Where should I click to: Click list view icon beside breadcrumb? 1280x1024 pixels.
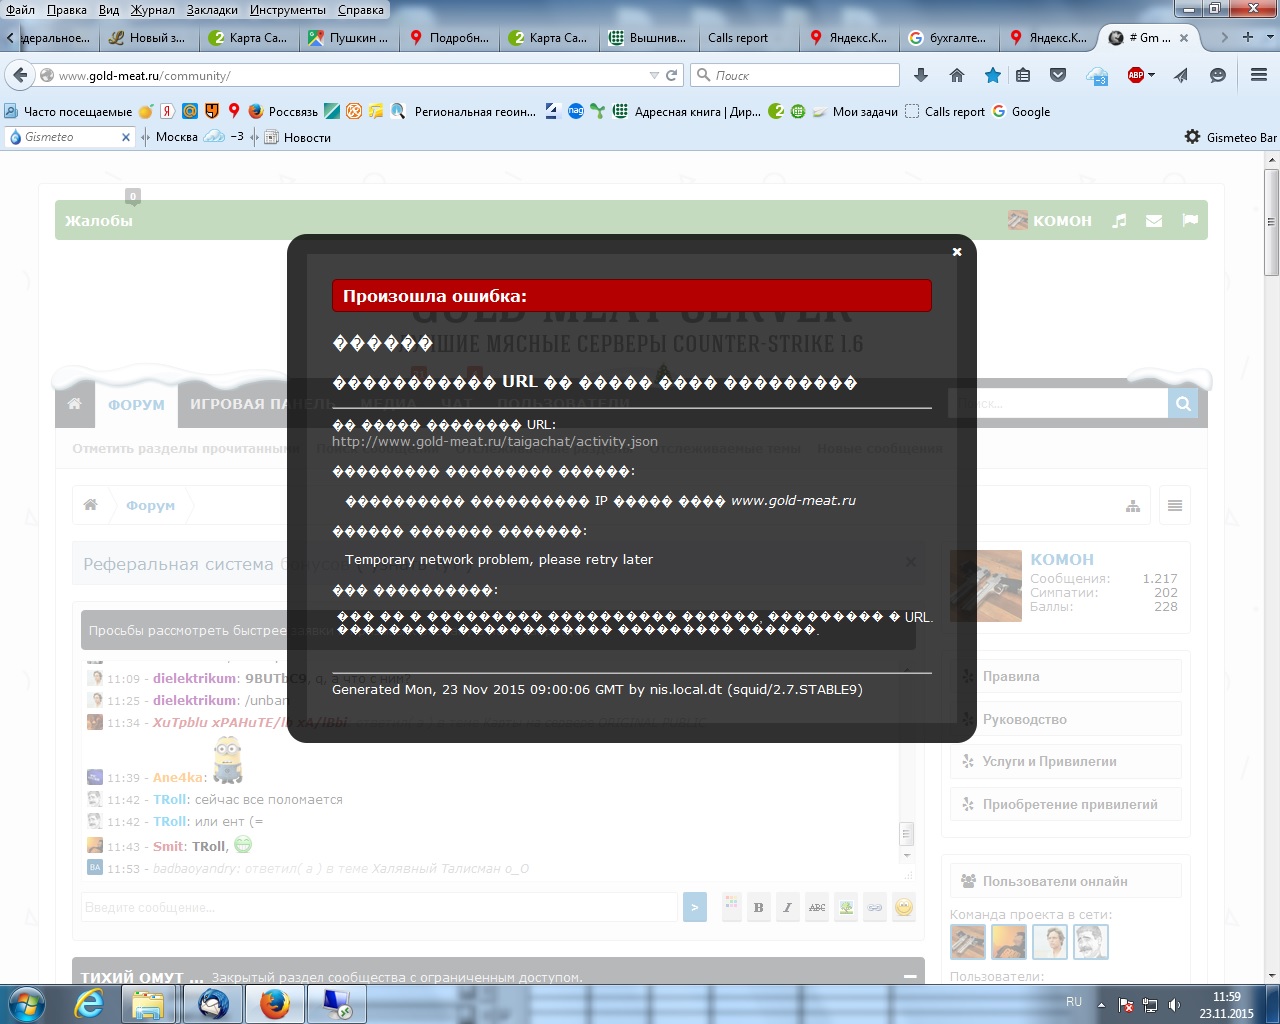1175,506
